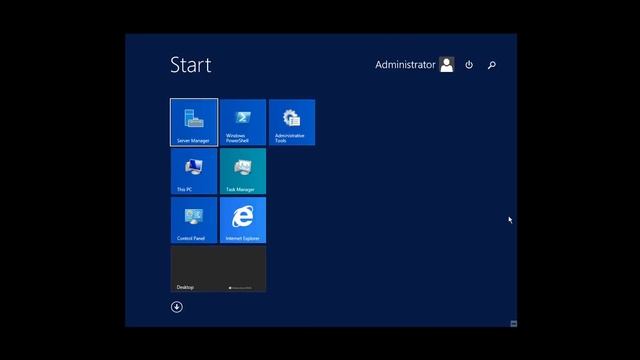Launch the Task Manager tile
640x360 pixels.
[243, 171]
